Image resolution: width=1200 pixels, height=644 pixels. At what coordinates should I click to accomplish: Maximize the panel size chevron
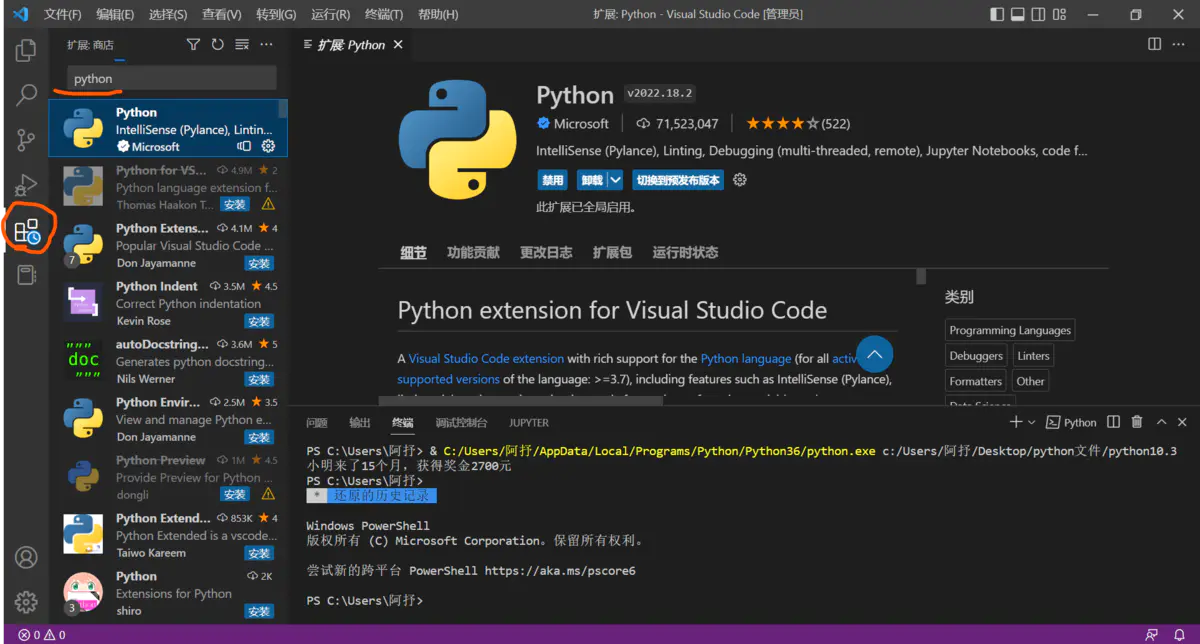[x=1162, y=422]
